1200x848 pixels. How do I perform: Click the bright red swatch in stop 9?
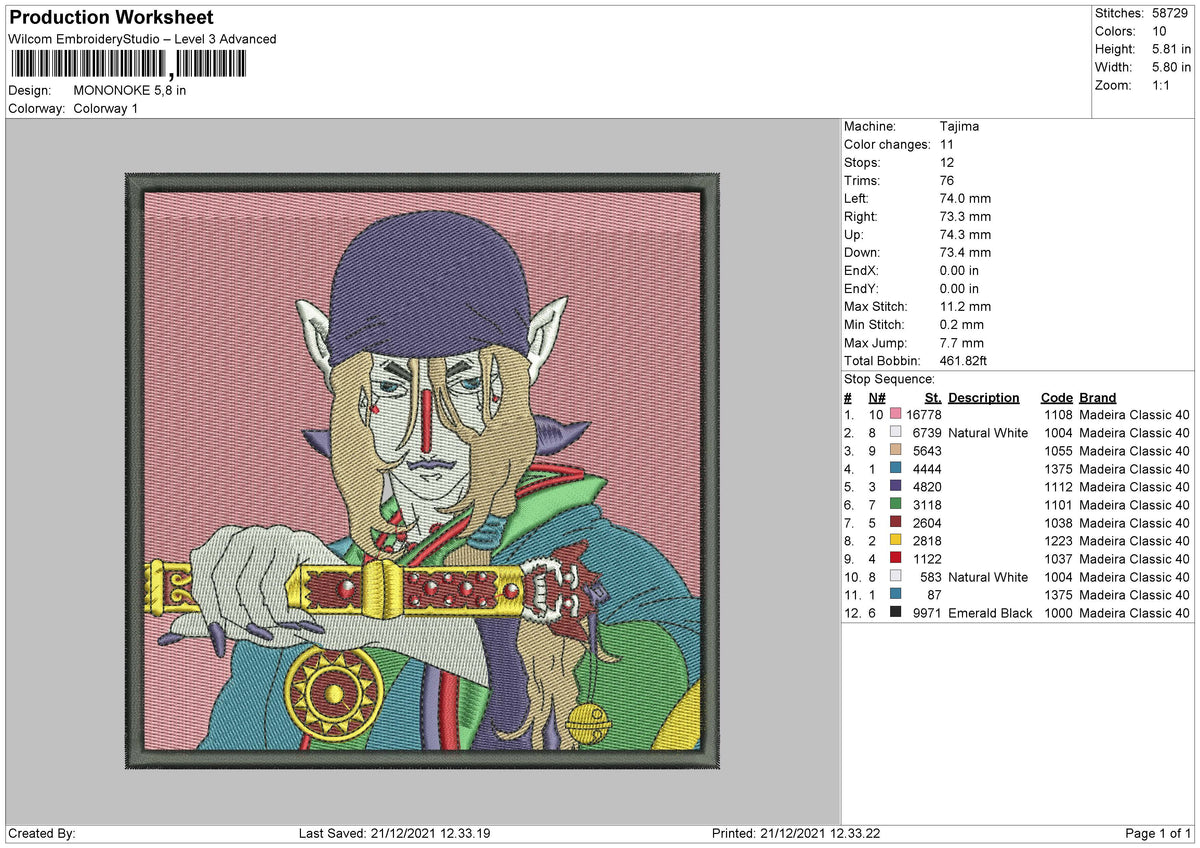[896, 559]
